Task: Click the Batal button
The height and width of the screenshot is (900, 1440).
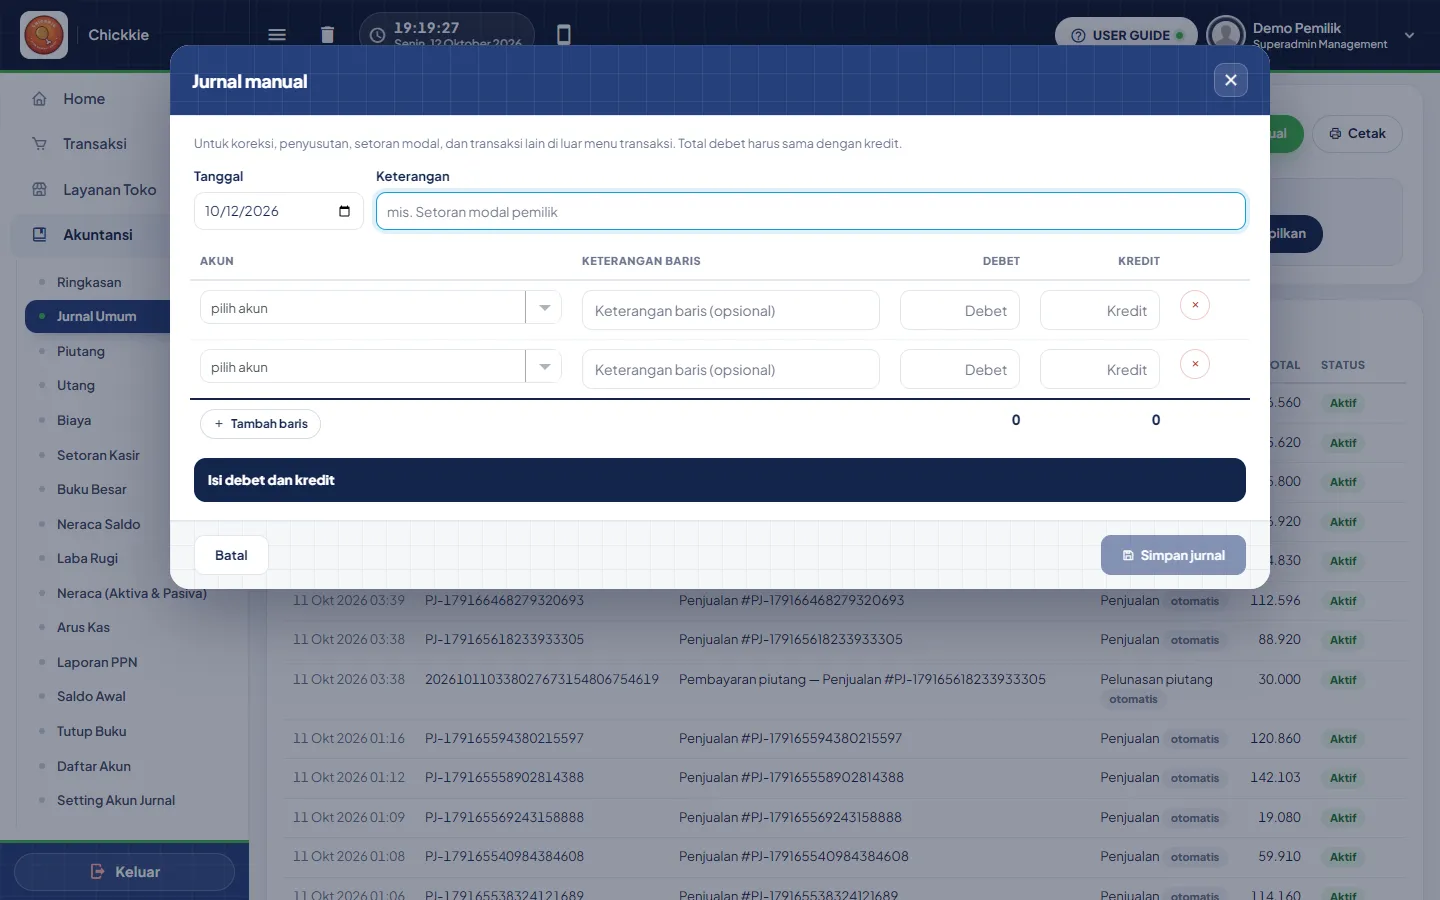Action: coord(231,555)
